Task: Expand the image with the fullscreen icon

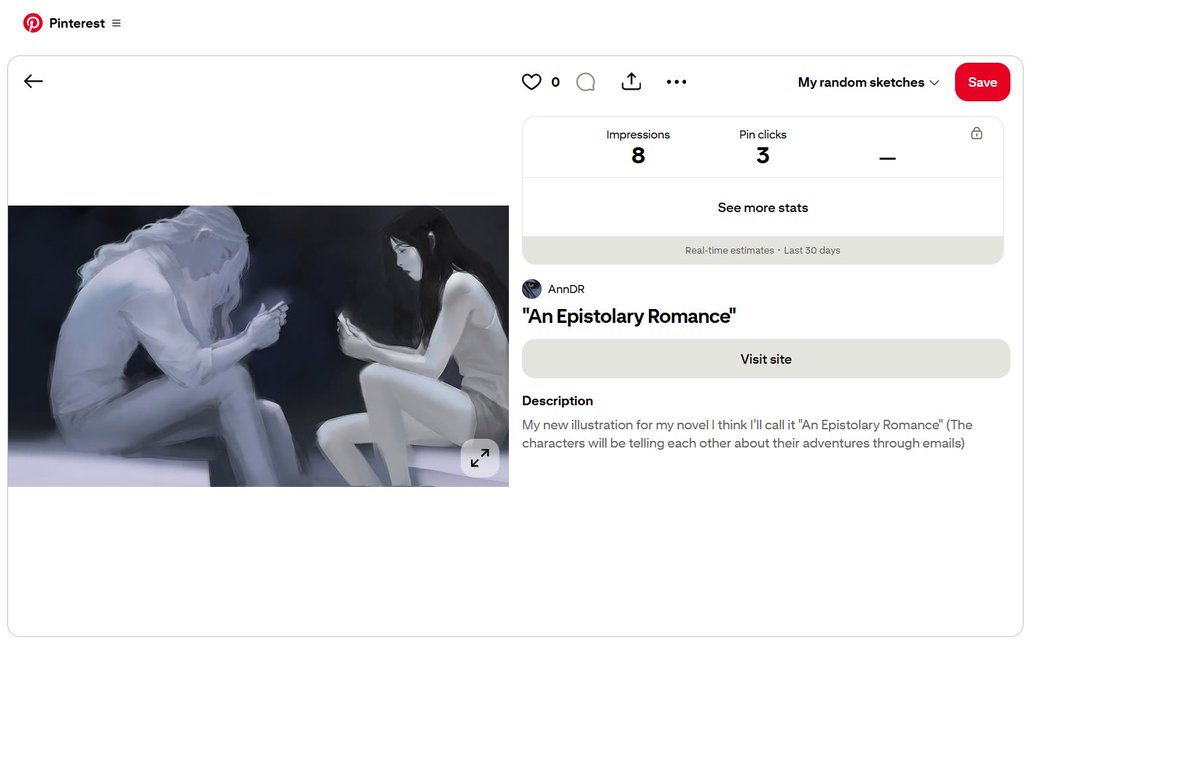Action: point(480,458)
